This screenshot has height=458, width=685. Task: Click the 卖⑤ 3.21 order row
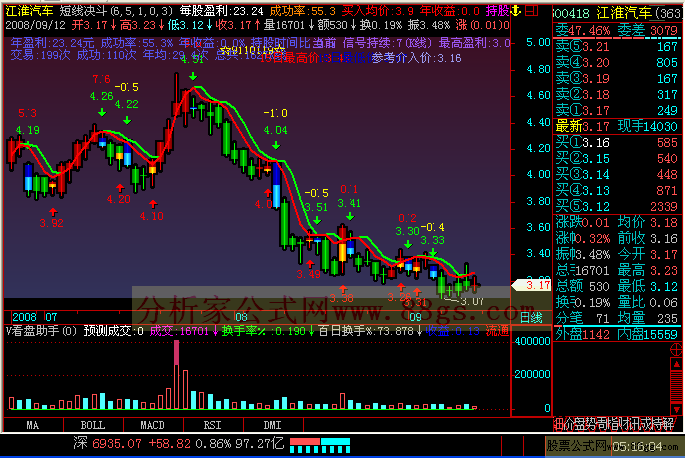click(616, 47)
